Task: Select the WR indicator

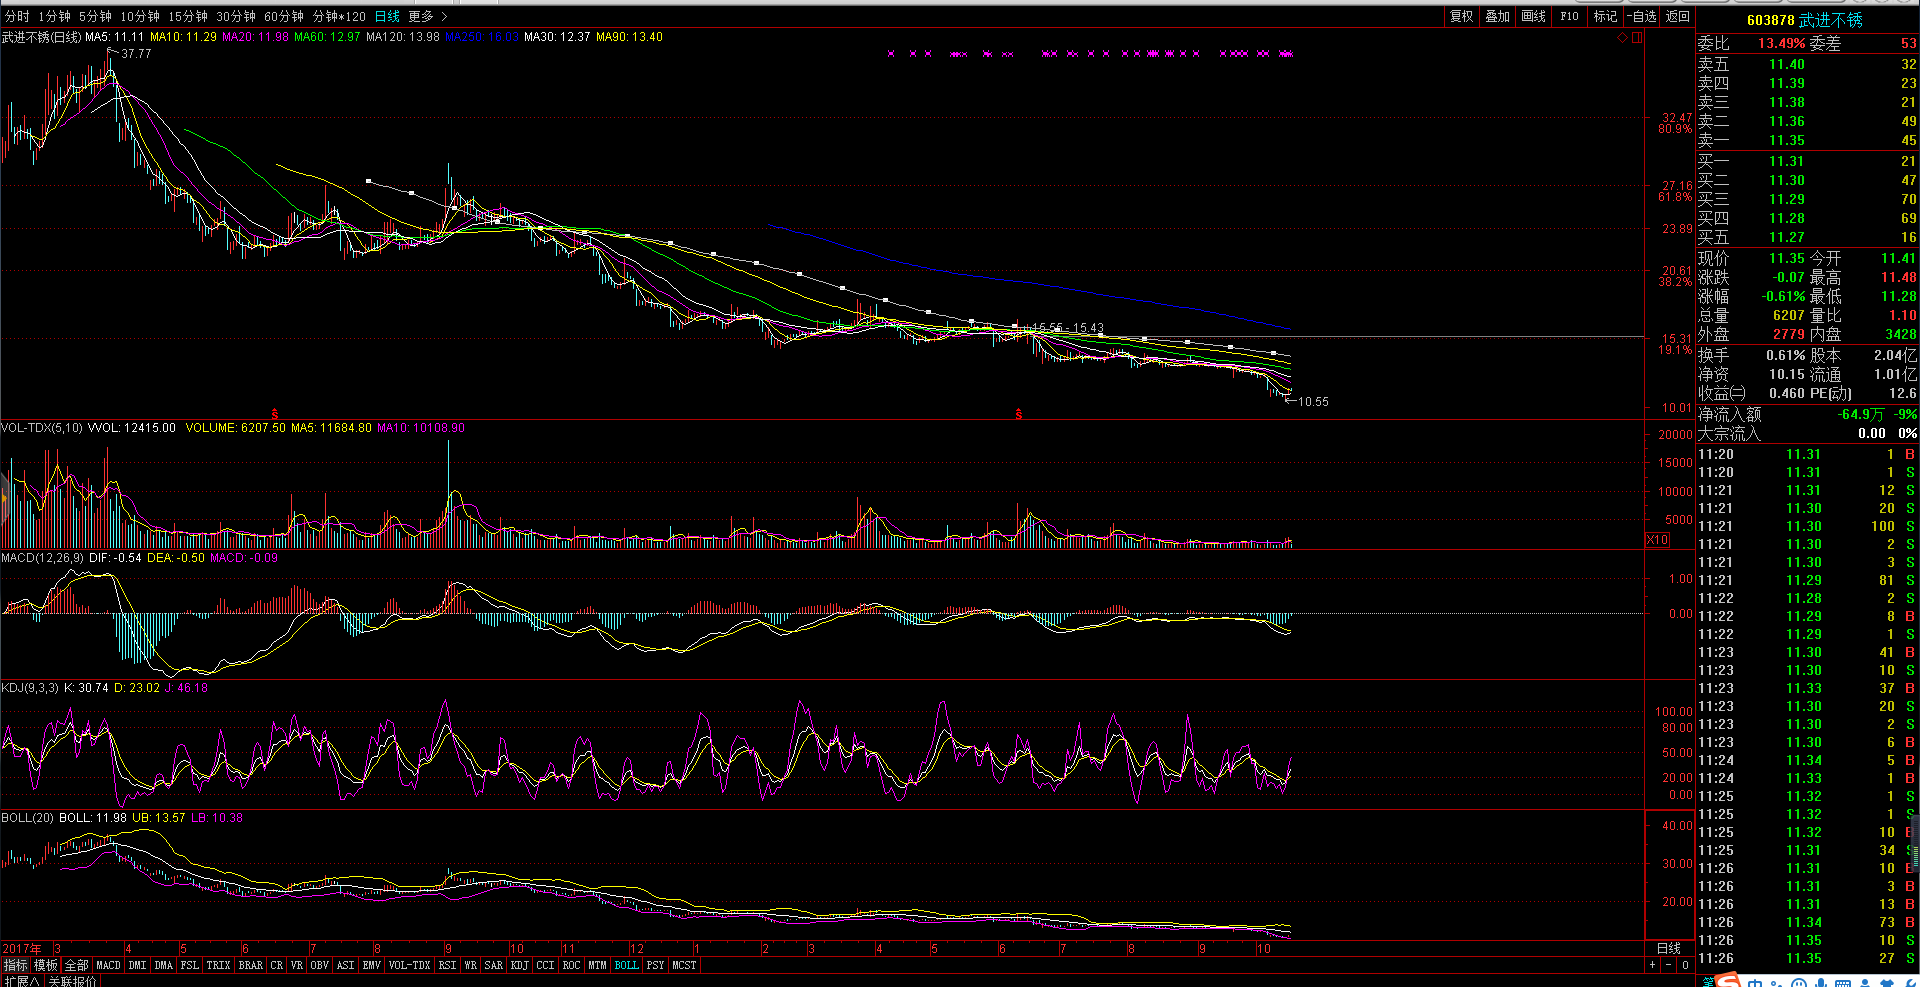Action: click(470, 965)
